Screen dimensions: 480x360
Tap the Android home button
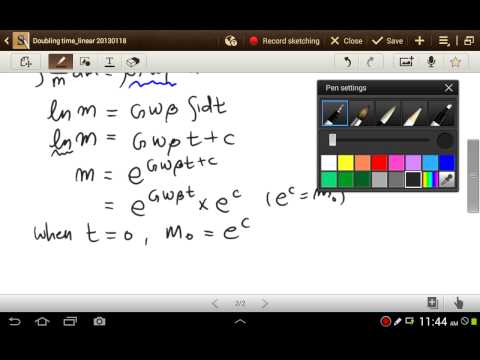click(x=42, y=321)
